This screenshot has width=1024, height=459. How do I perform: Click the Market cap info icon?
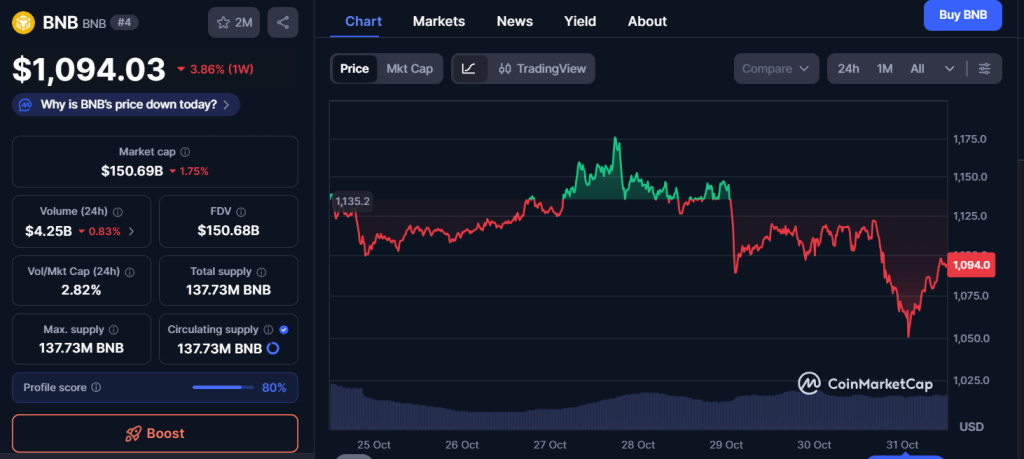(x=185, y=152)
